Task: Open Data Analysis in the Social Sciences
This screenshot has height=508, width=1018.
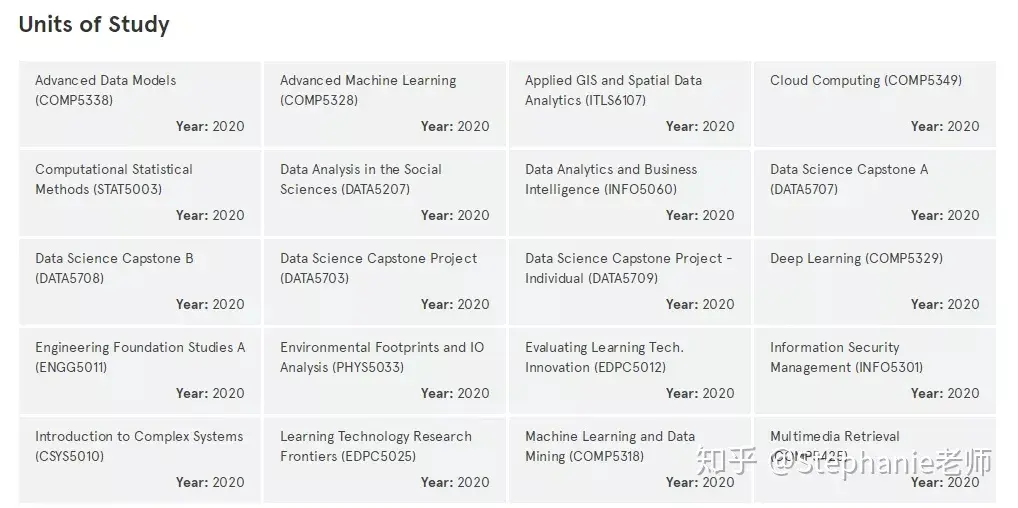Action: 385,193
